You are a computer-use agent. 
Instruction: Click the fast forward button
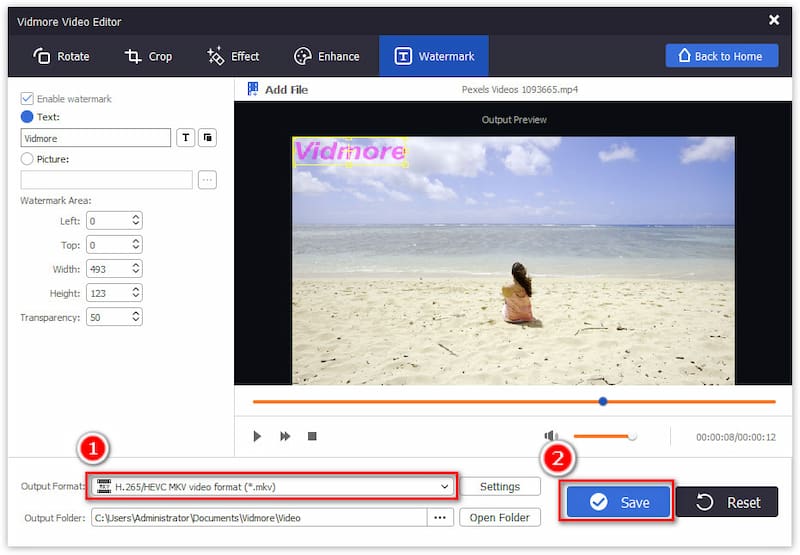point(285,436)
